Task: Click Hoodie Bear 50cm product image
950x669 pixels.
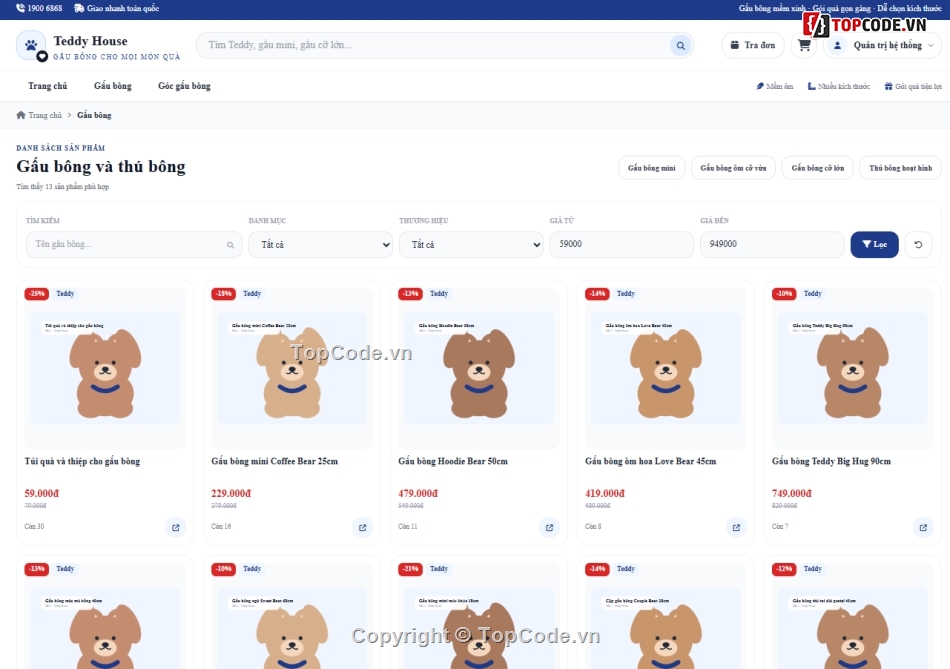Action: click(479, 368)
